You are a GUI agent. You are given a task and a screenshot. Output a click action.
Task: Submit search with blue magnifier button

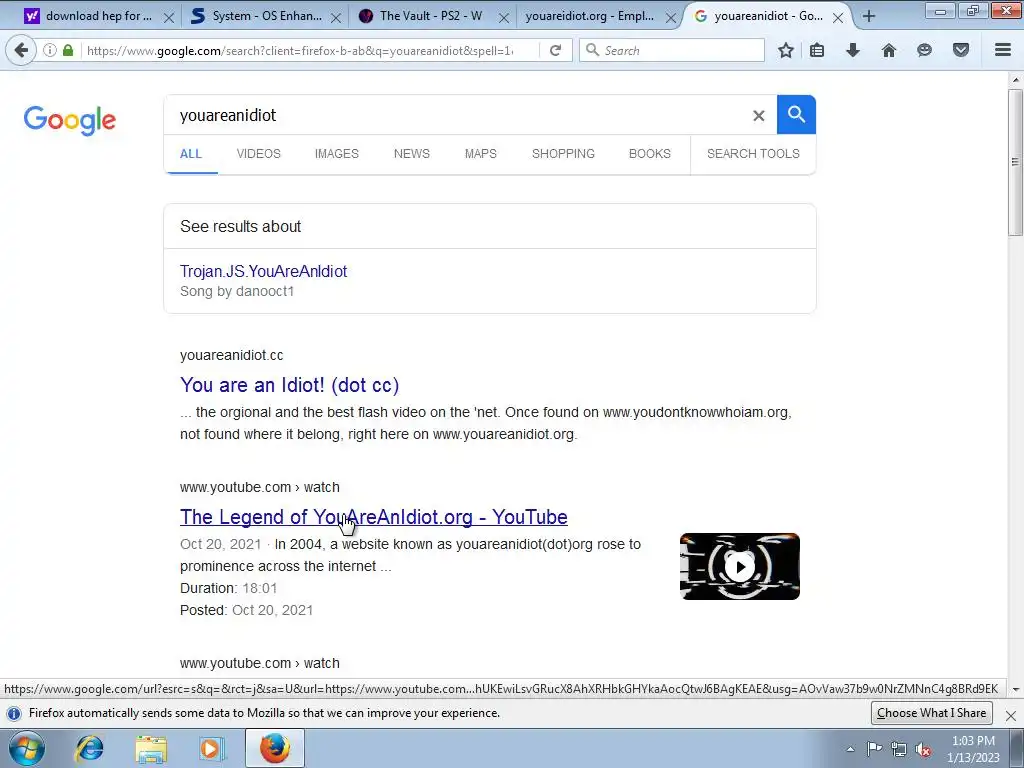(796, 114)
